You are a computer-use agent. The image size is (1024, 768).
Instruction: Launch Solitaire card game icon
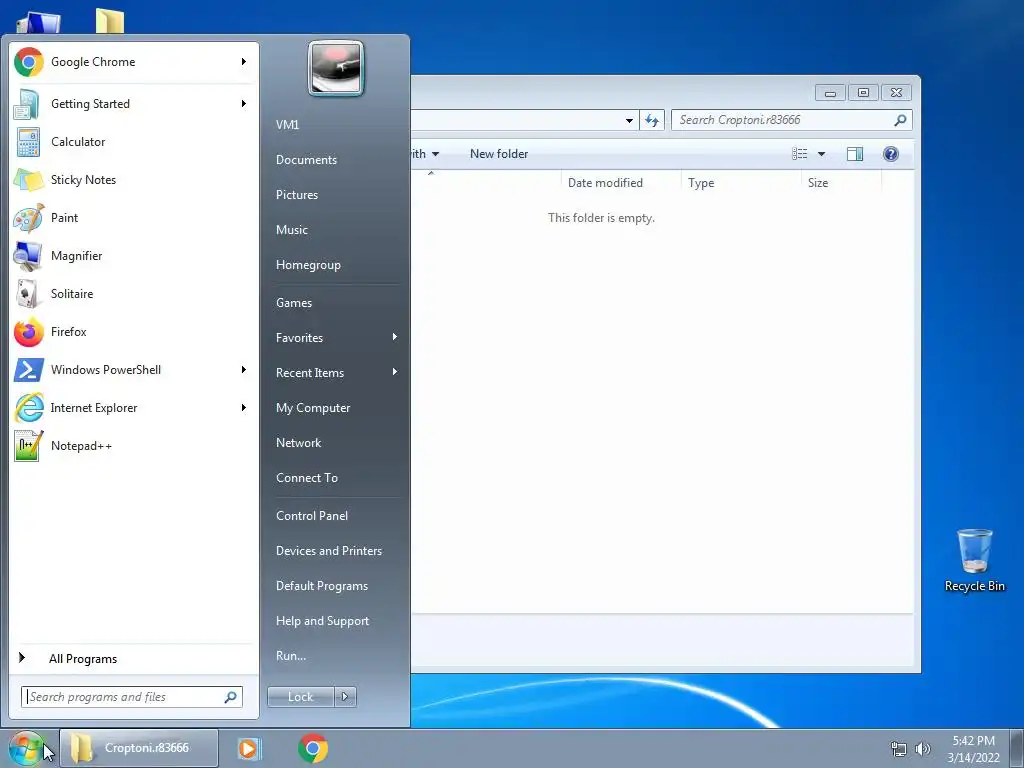click(x=27, y=294)
